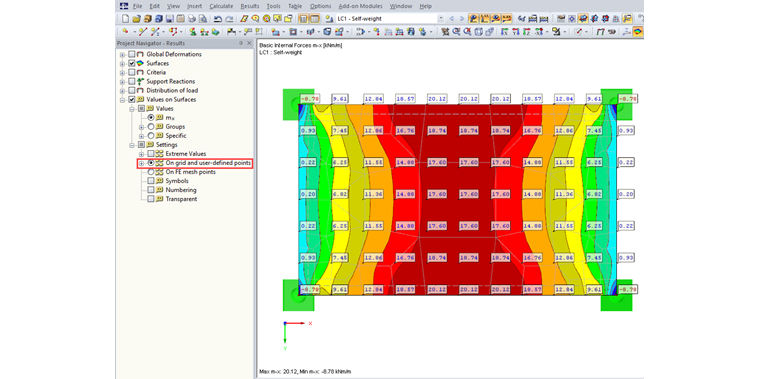Click the 'Basic Internal Forces m-x' heading
Image resolution: width=760 pixels, height=379 pixels.
(301, 46)
